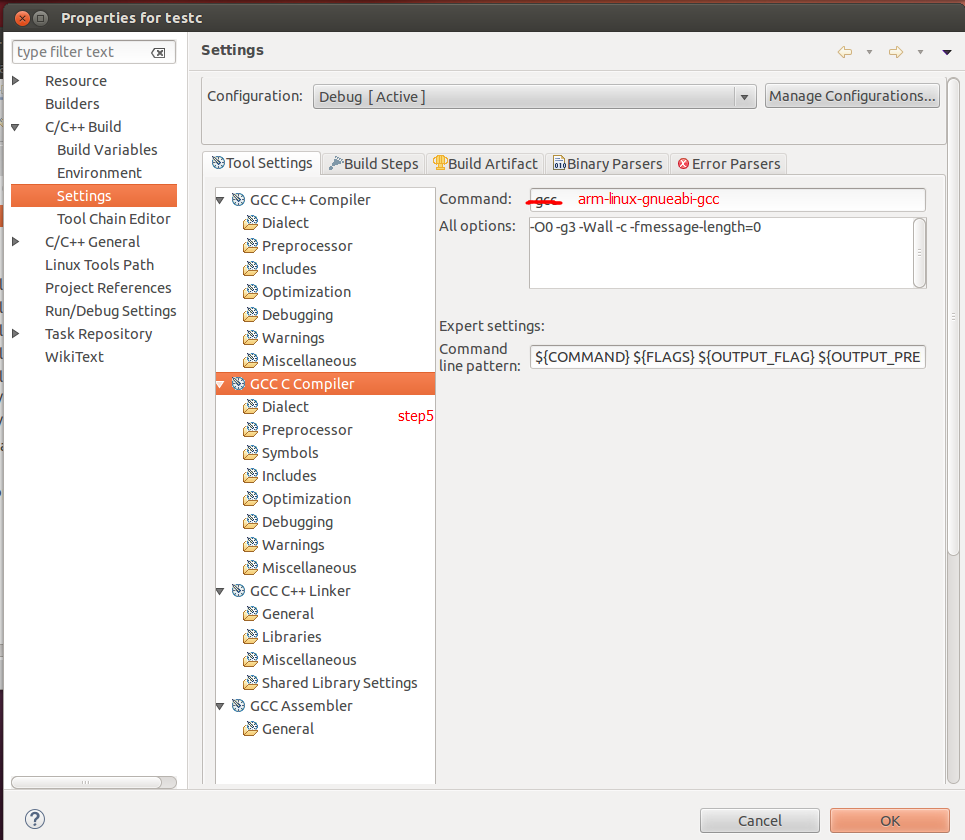This screenshot has height=840, width=965.
Task: Click the Command input field
Action: (727, 199)
